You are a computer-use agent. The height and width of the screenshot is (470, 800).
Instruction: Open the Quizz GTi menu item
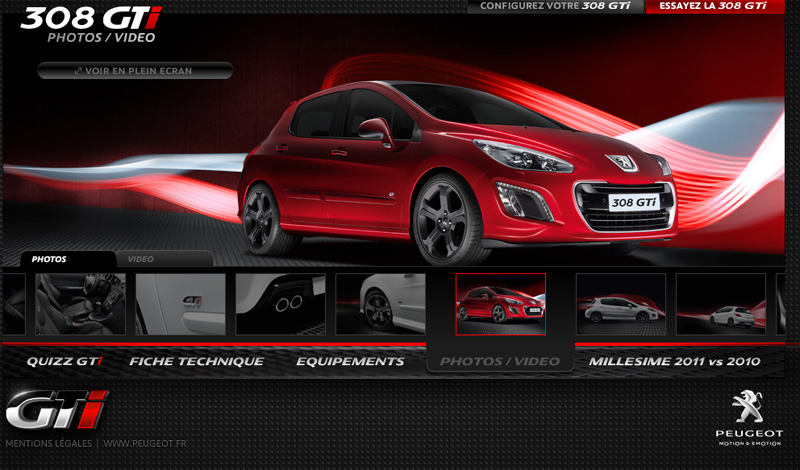(64, 361)
